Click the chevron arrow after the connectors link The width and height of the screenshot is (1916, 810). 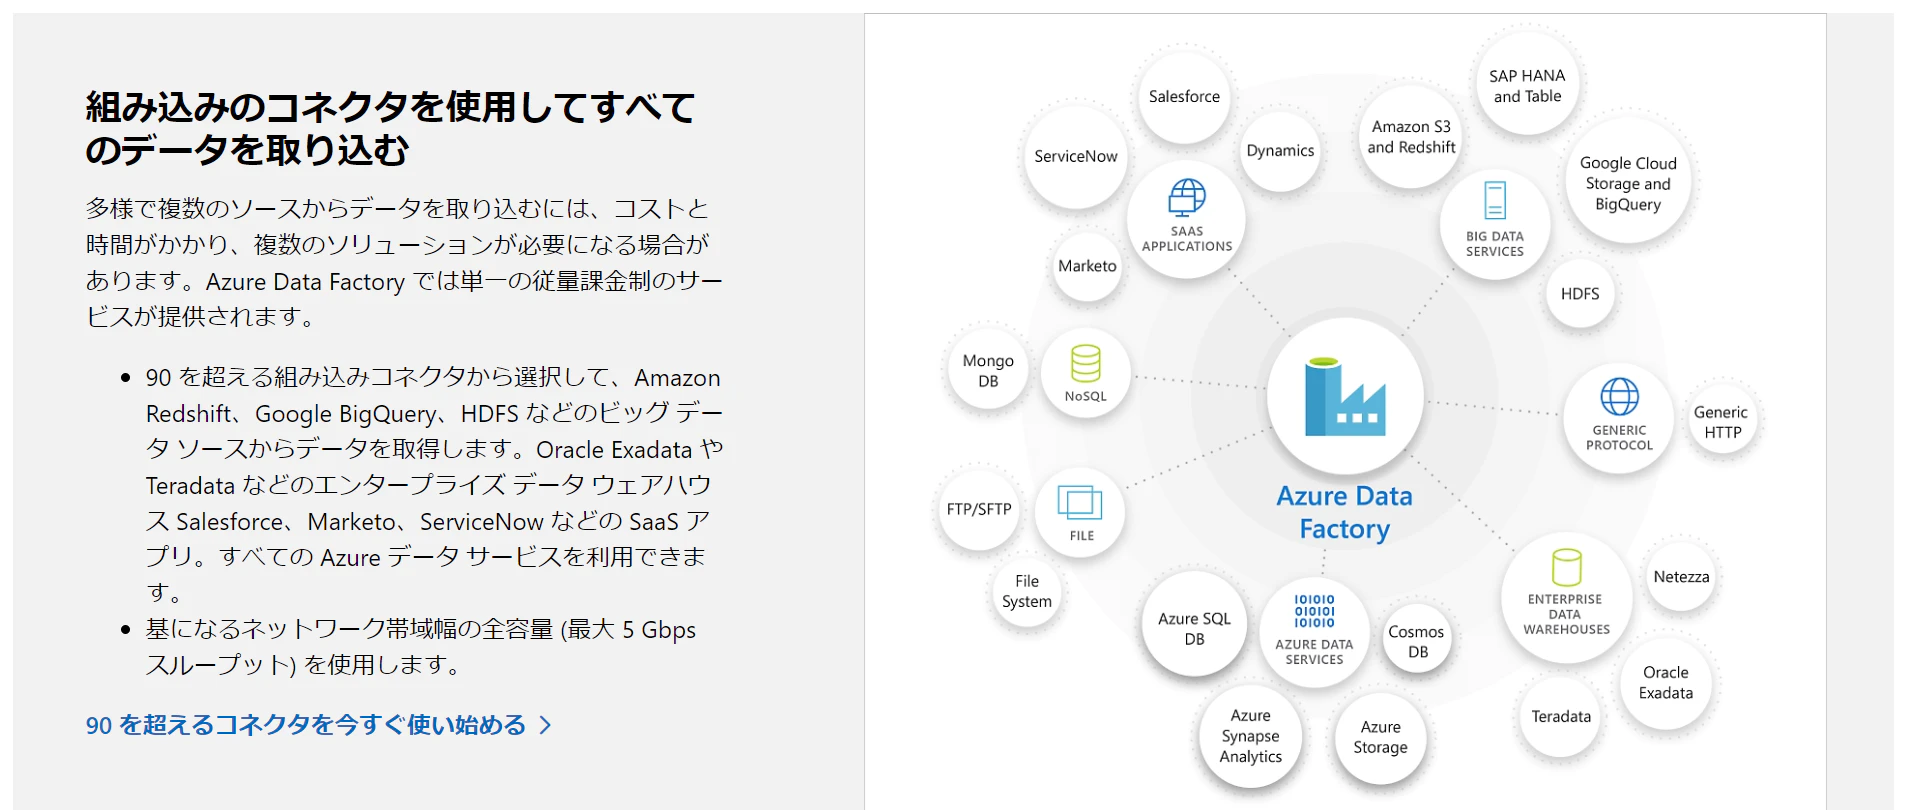click(x=545, y=725)
